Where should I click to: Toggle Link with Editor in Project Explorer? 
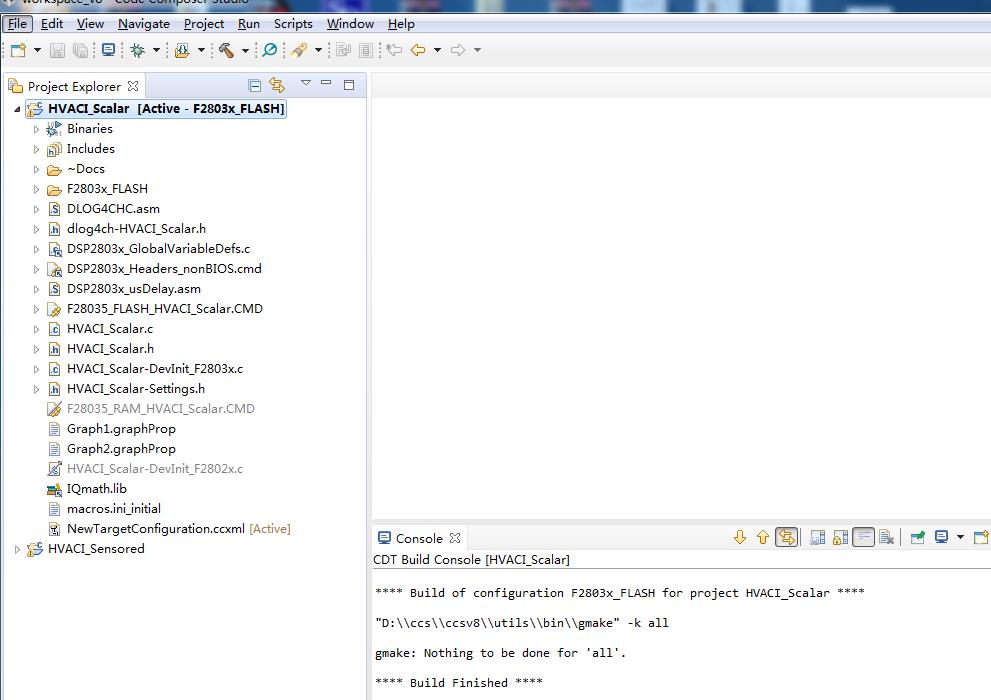276,85
